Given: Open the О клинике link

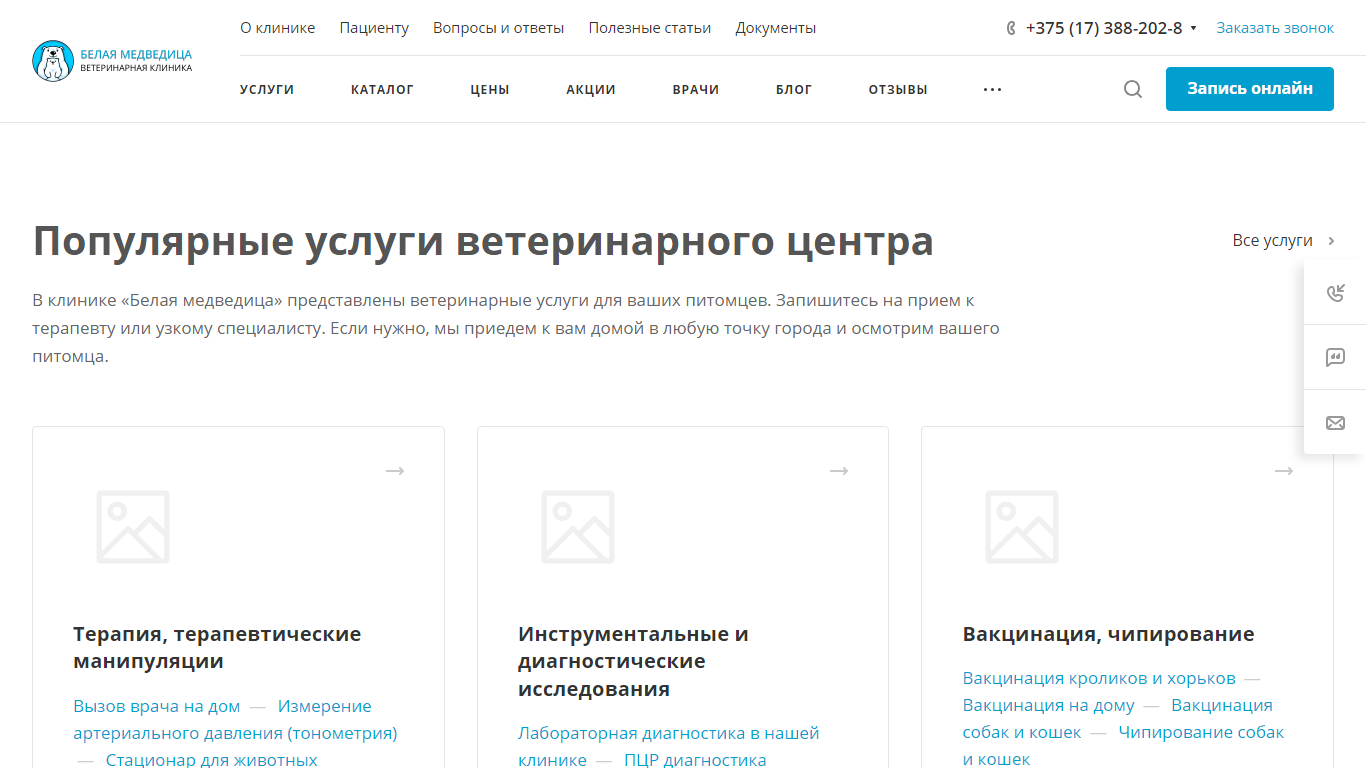Looking at the screenshot, I should point(278,28).
